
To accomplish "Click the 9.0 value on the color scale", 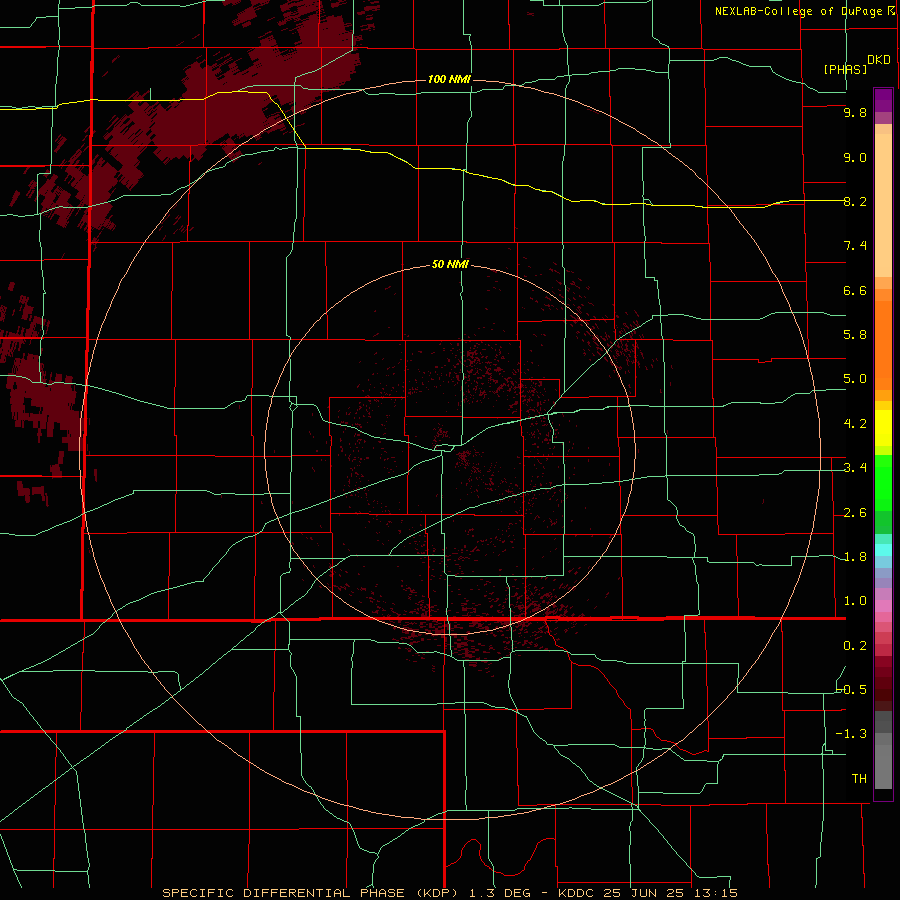I will (855, 157).
